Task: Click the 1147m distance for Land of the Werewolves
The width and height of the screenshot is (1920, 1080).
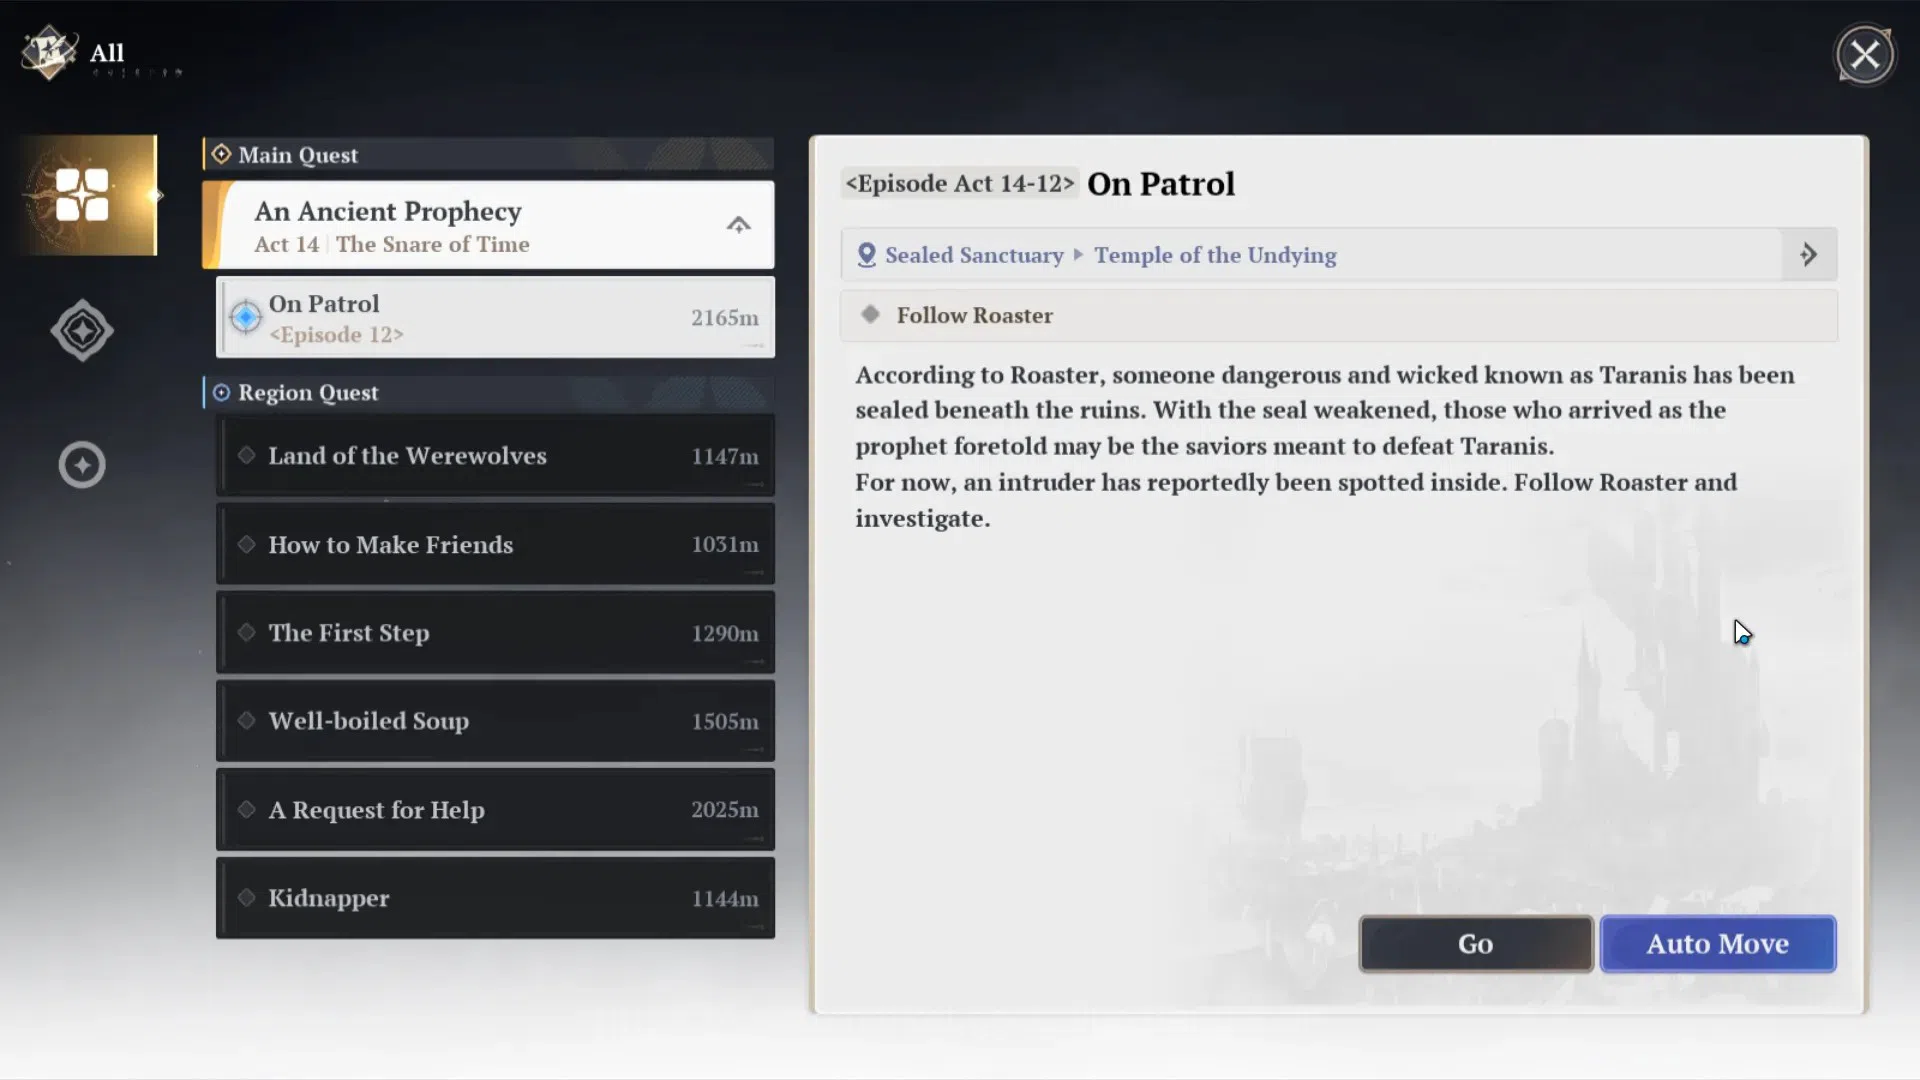Action: click(x=725, y=457)
